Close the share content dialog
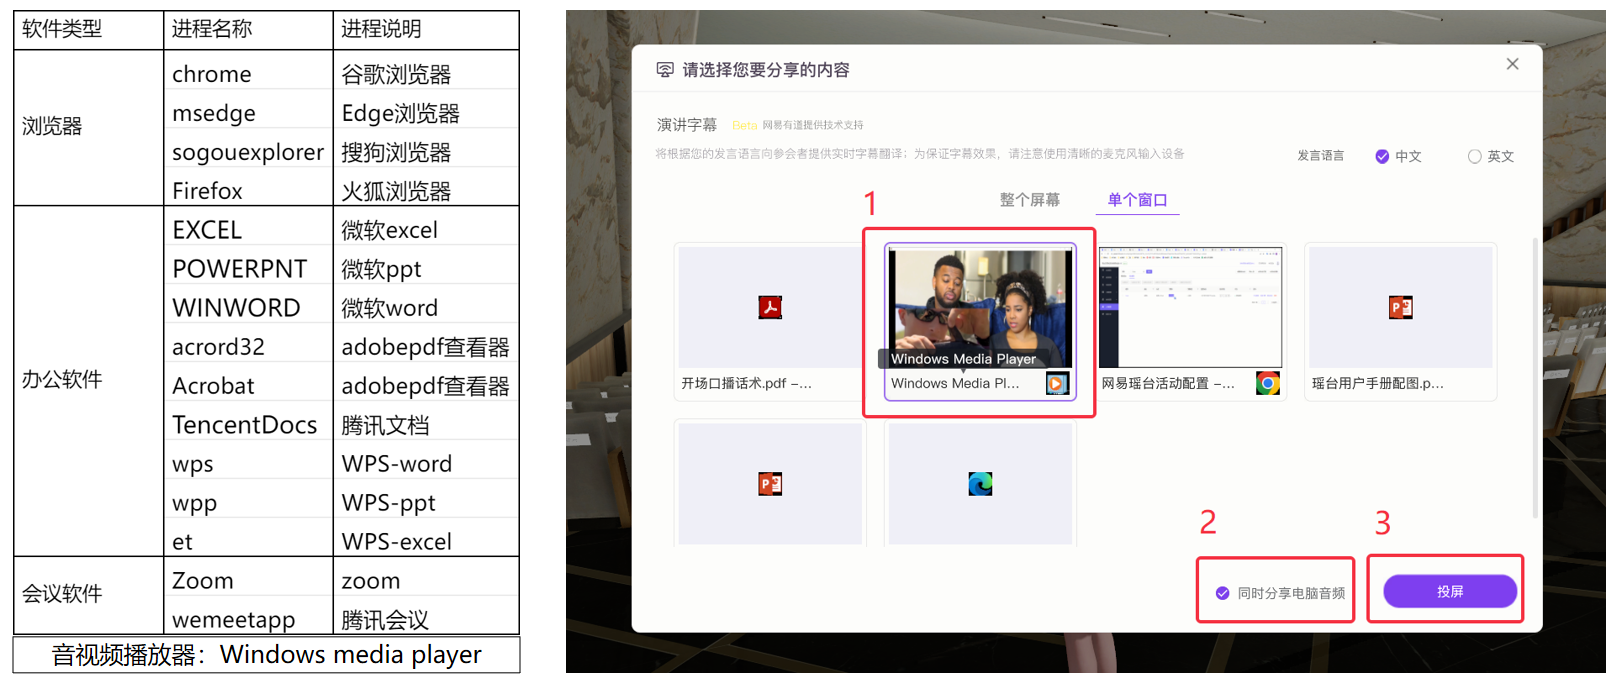This screenshot has height=685, width=1623. tap(1512, 64)
